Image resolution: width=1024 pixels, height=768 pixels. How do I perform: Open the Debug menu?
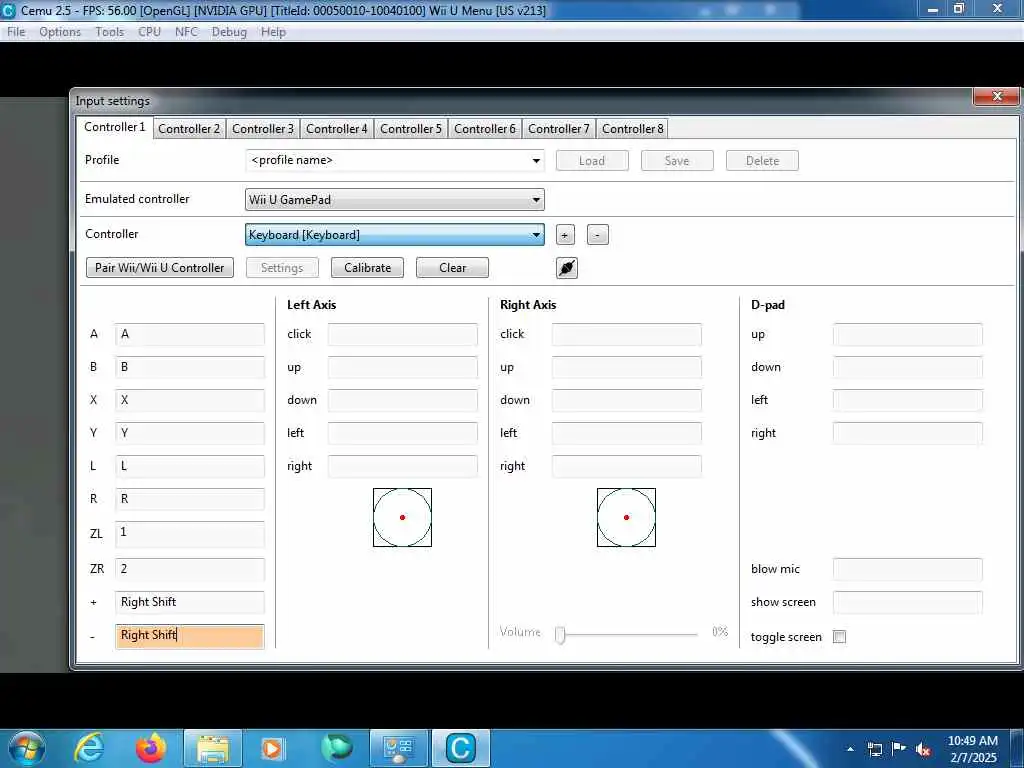click(229, 32)
